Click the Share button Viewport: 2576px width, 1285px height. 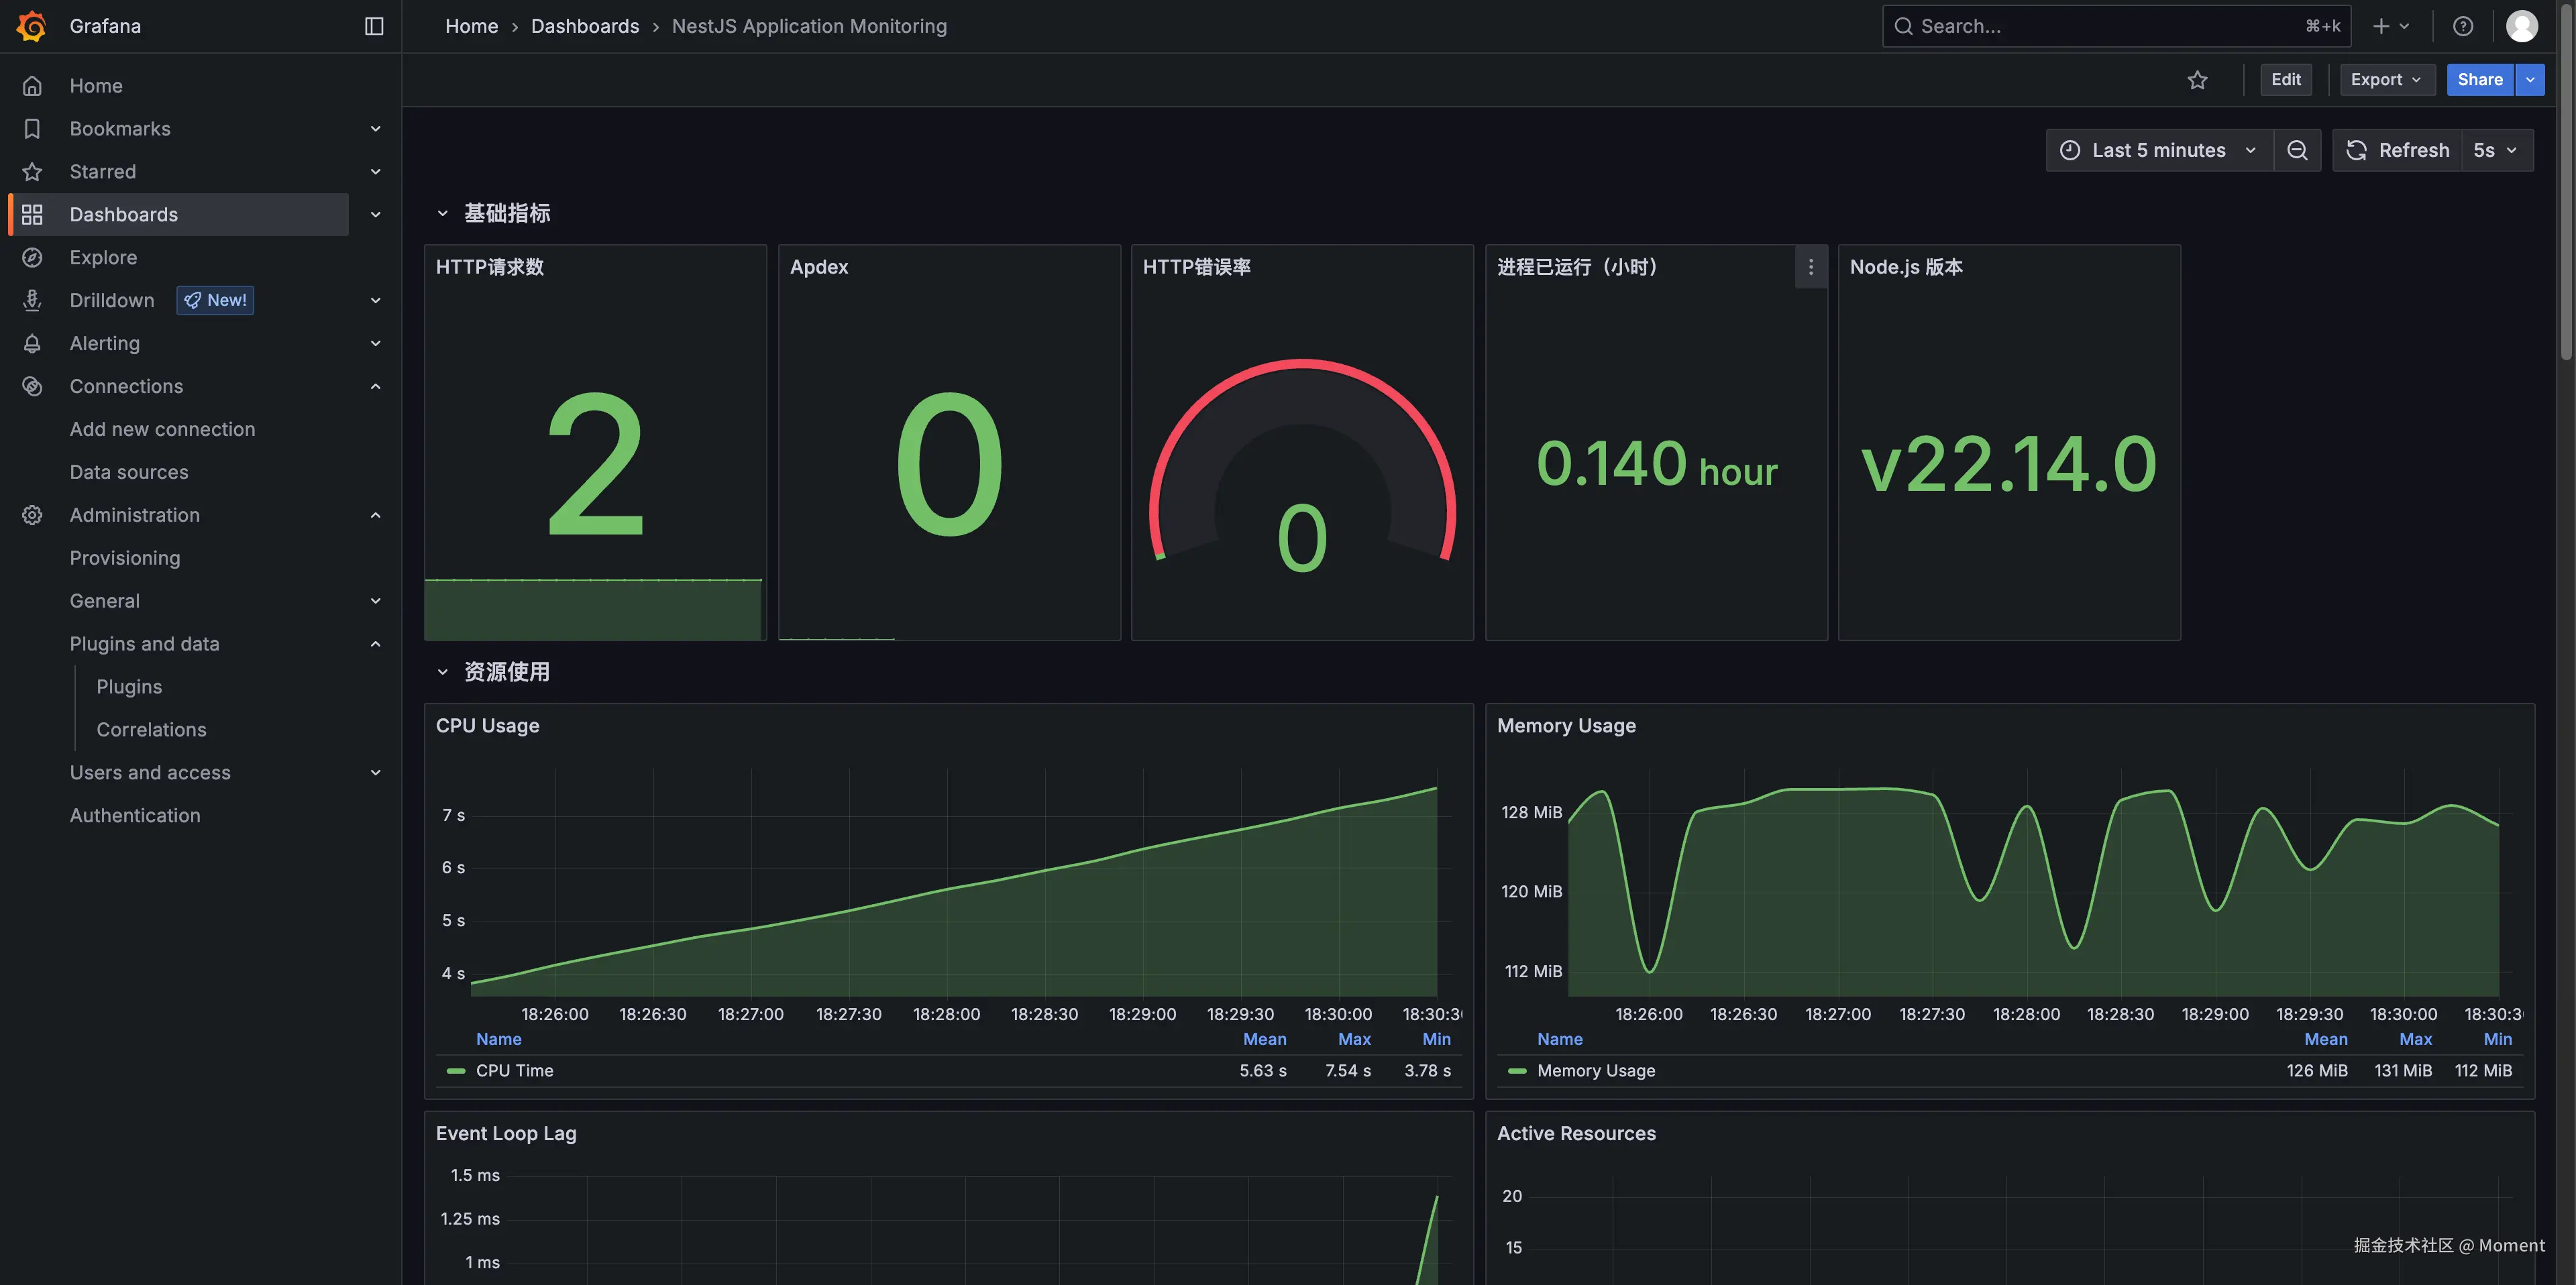(x=2480, y=80)
